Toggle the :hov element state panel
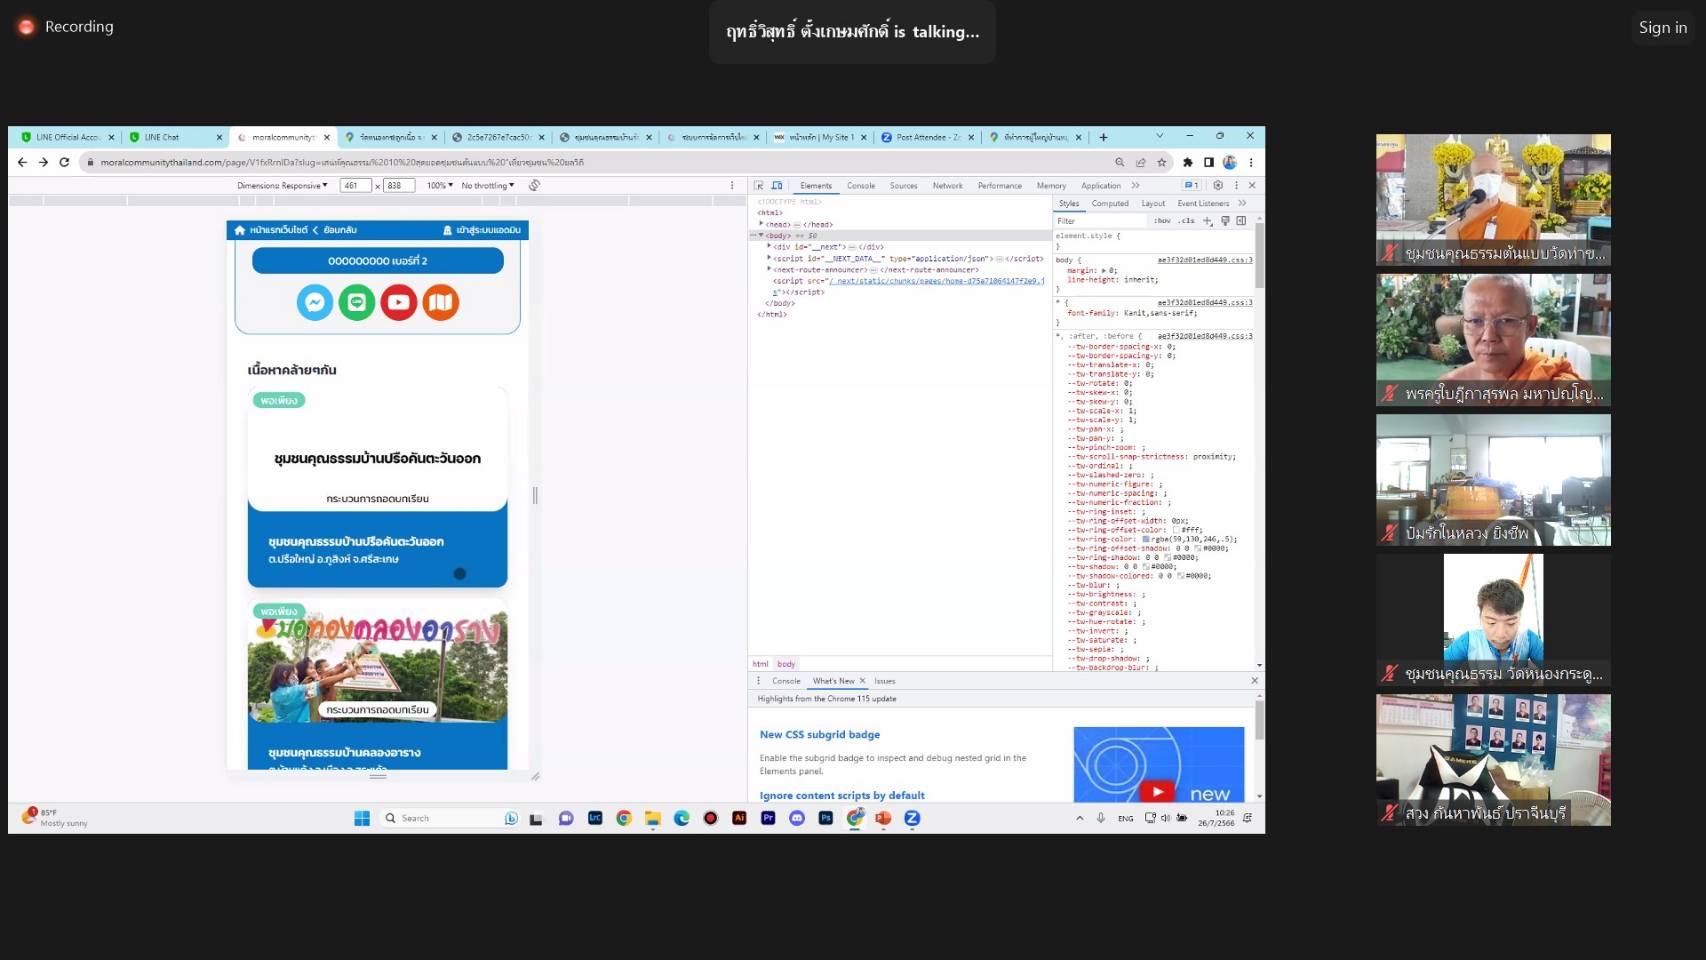This screenshot has width=1706, height=960. (x=1162, y=221)
